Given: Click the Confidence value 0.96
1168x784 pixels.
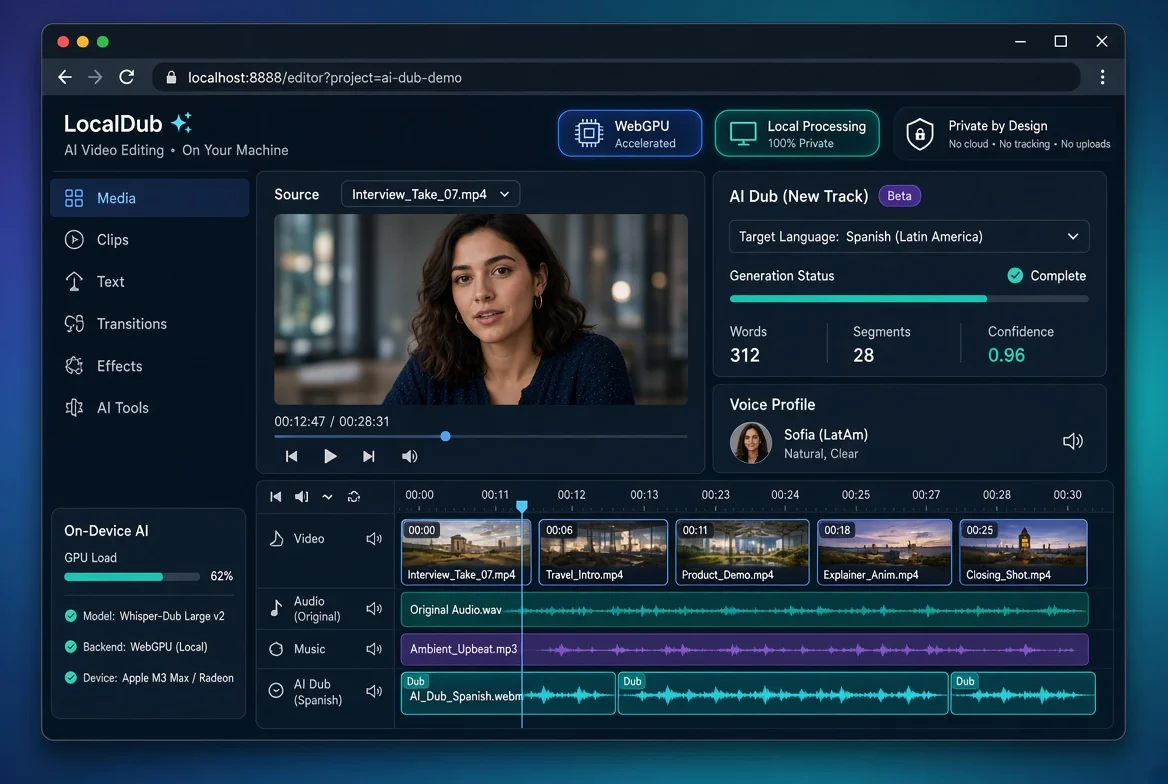Looking at the screenshot, I should 1006,355.
